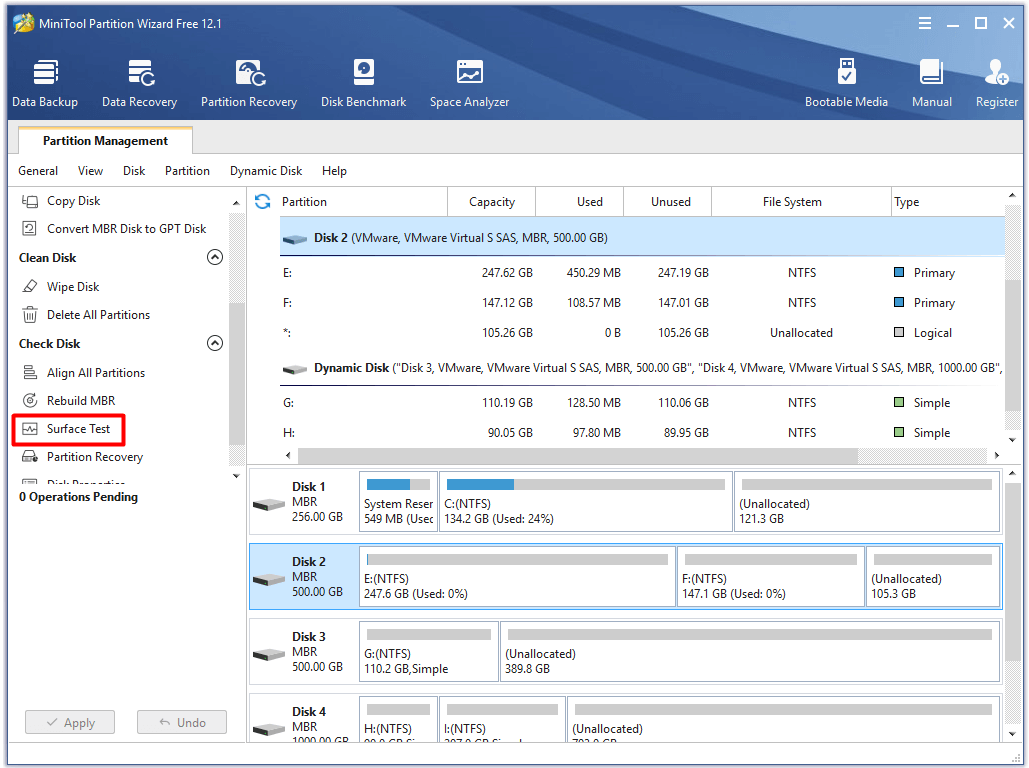Start the Surface Test
The image size is (1029, 768).
pyautogui.click(x=68, y=429)
